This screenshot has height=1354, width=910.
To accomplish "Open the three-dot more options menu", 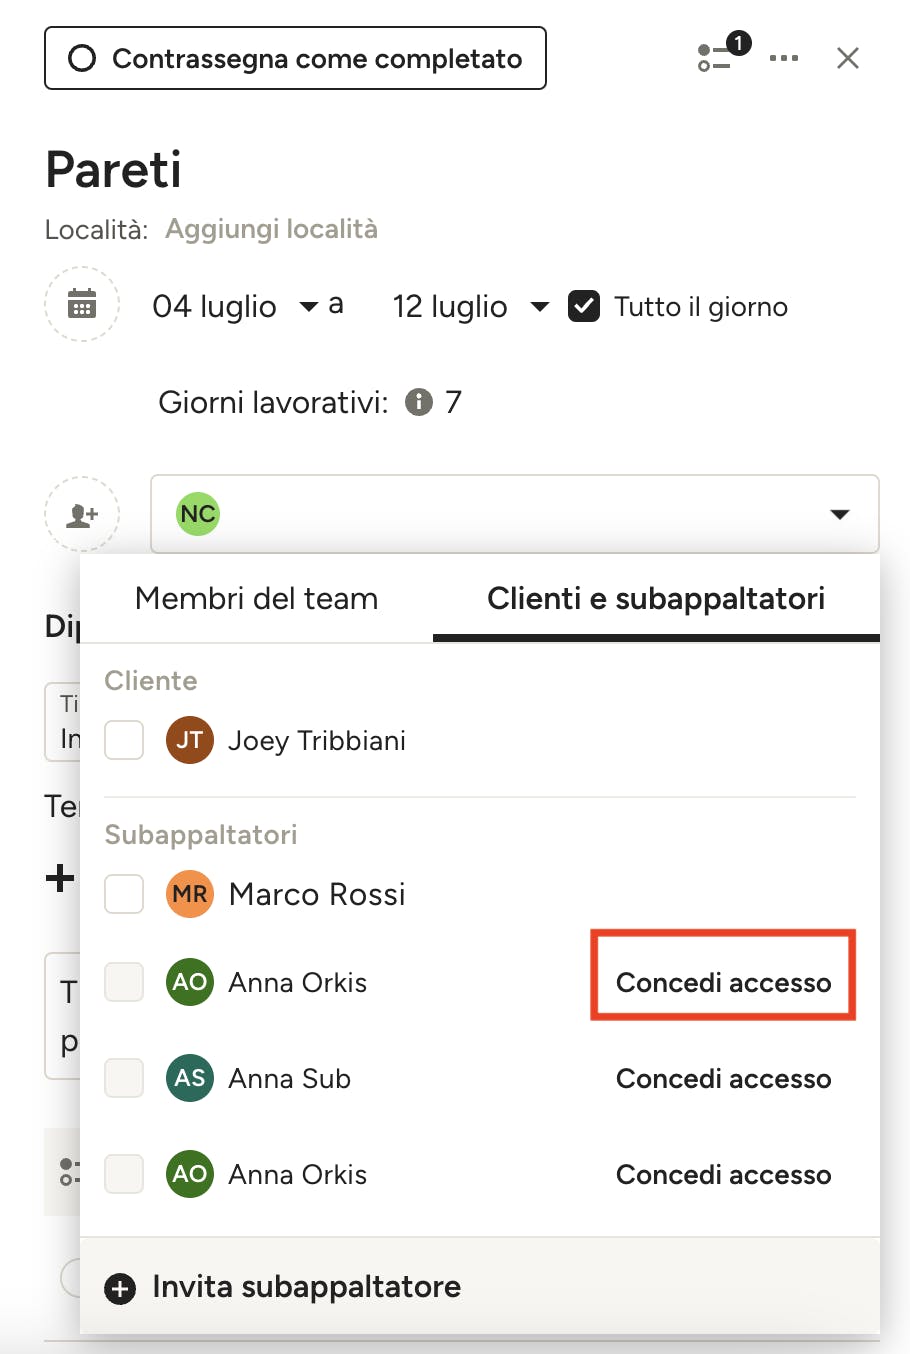I will (x=784, y=58).
